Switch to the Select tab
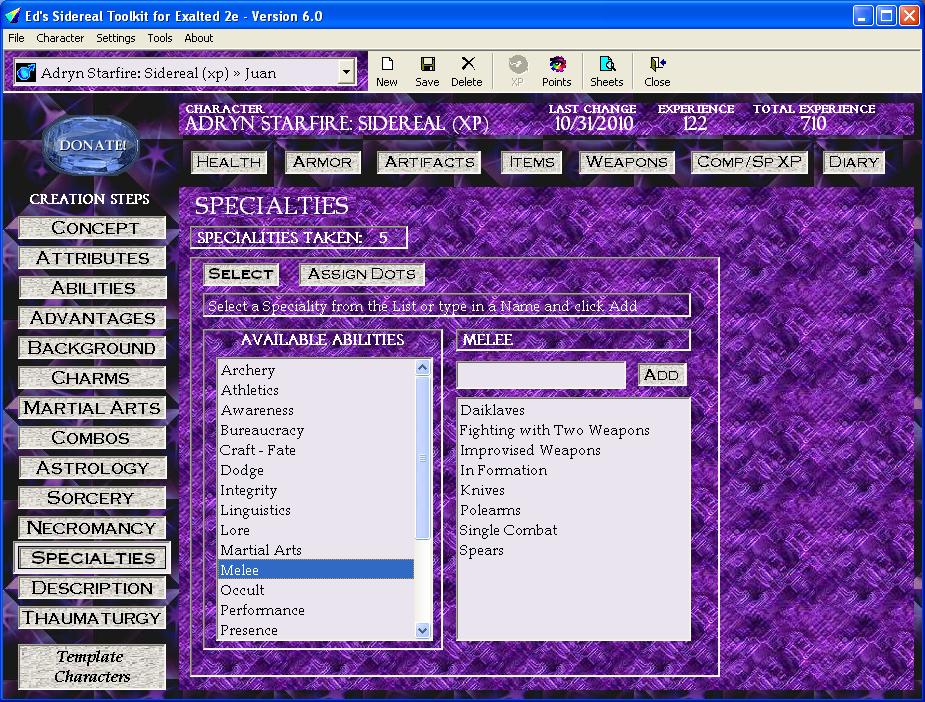This screenshot has width=925, height=702. [241, 274]
